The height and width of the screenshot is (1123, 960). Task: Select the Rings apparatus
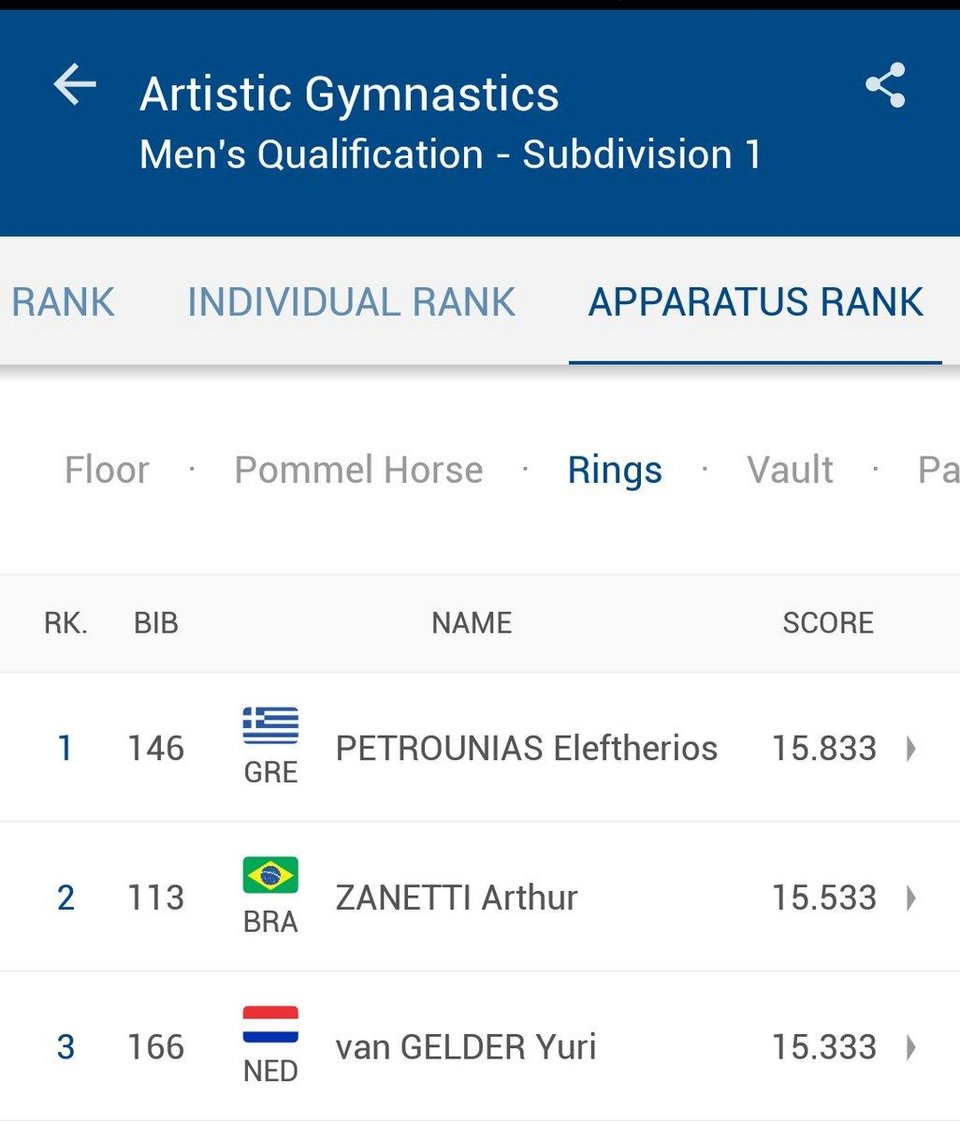coord(615,471)
